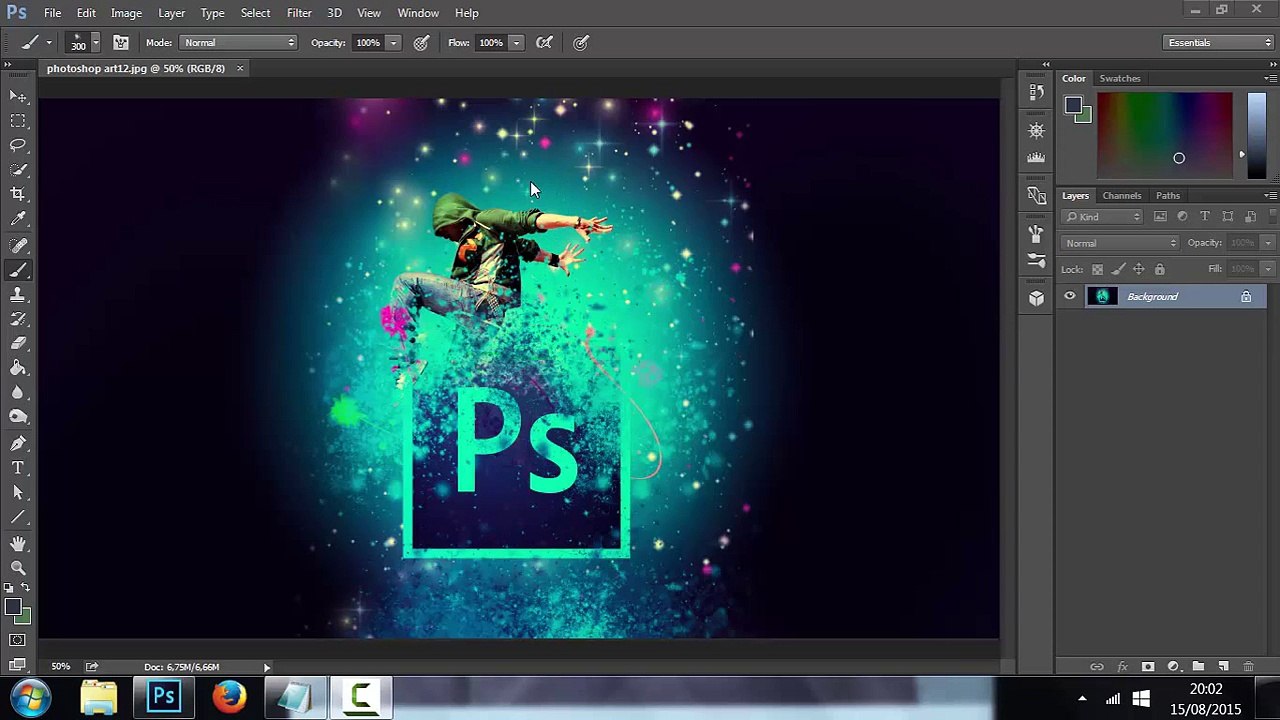Image resolution: width=1280 pixels, height=720 pixels.
Task: Add a layer mask
Action: click(1148, 667)
